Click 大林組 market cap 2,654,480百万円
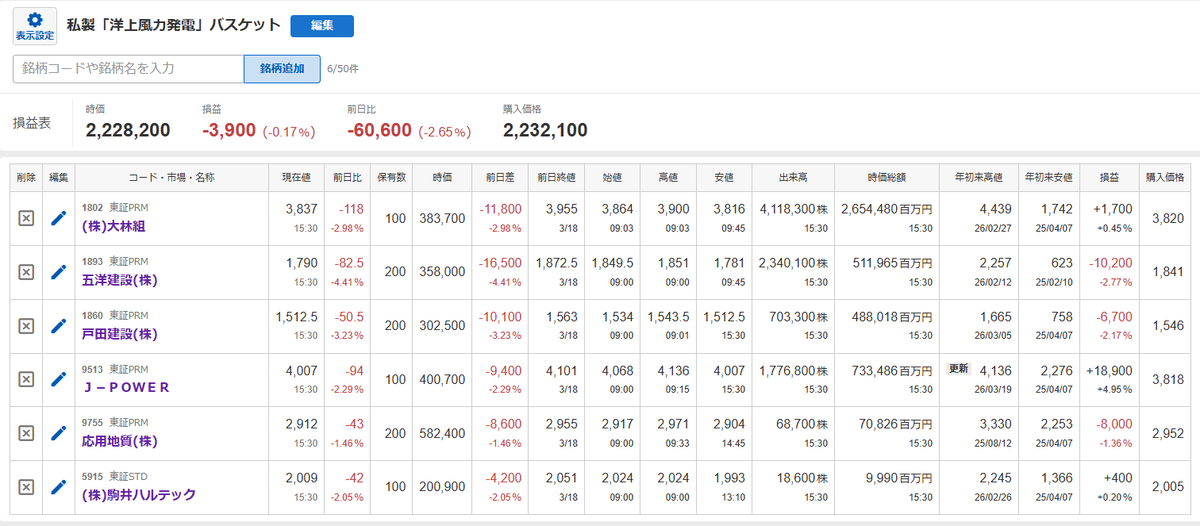The image size is (1200, 526). tap(885, 208)
